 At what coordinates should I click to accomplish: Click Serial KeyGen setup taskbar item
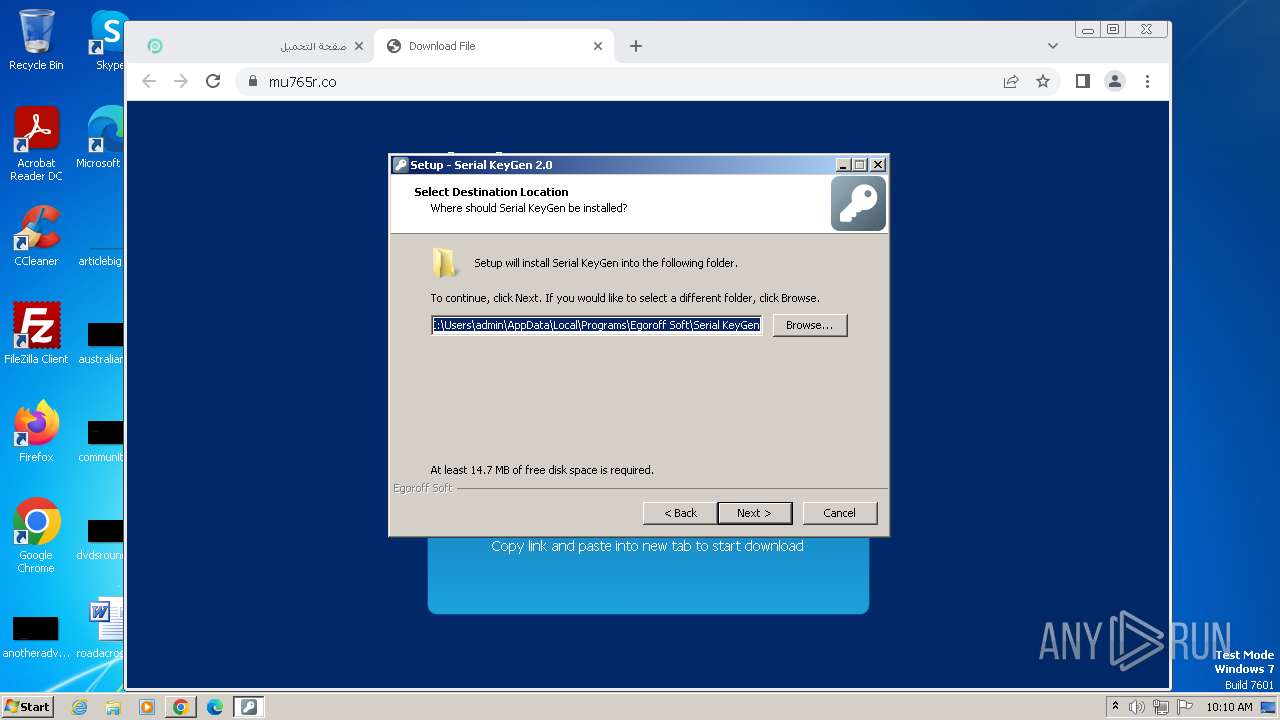coord(249,707)
